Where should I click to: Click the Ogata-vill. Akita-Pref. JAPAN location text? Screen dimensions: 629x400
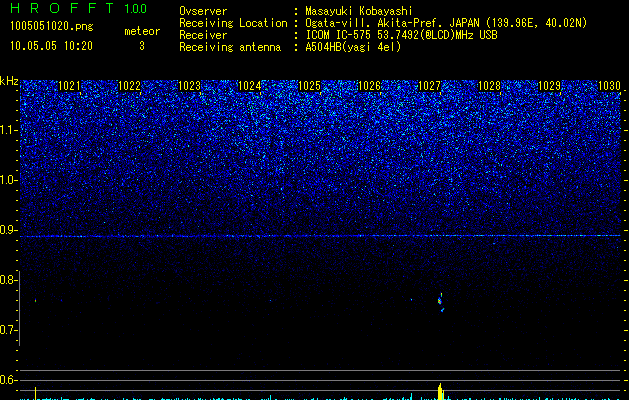[446, 23]
